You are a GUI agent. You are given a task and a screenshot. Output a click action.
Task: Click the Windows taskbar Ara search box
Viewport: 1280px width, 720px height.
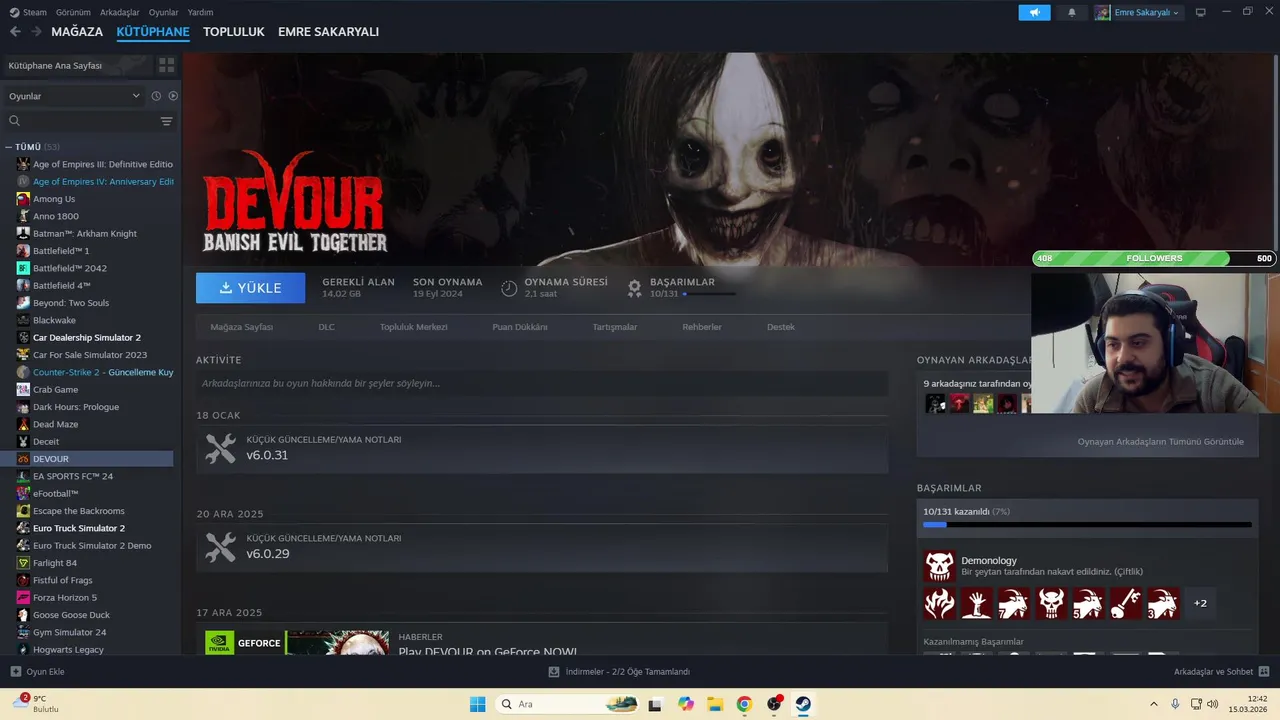click(567, 704)
